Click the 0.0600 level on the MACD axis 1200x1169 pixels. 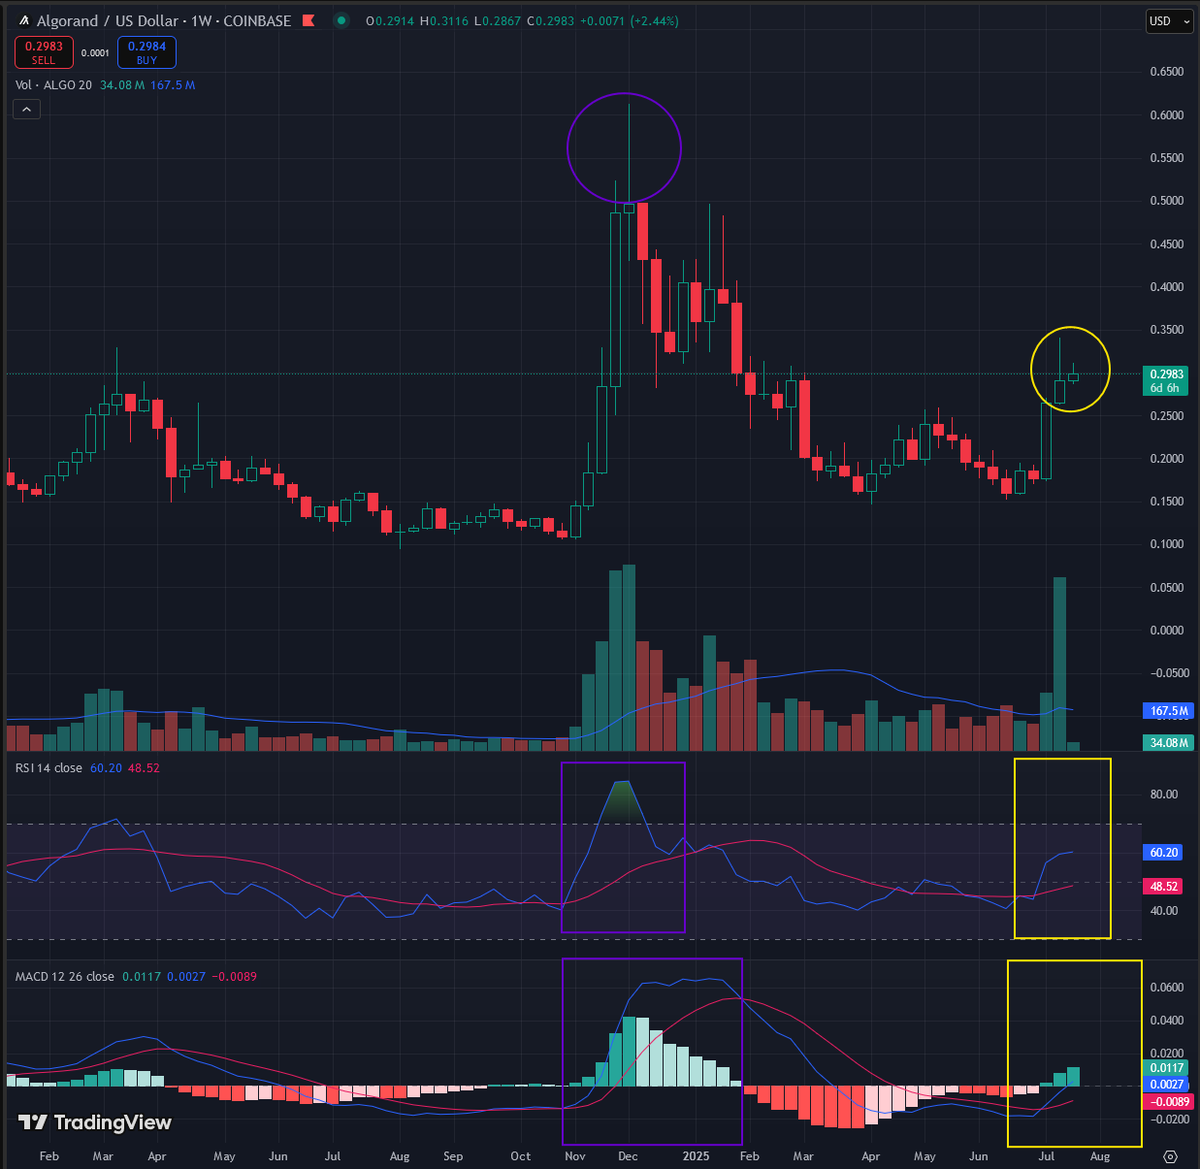point(1166,988)
